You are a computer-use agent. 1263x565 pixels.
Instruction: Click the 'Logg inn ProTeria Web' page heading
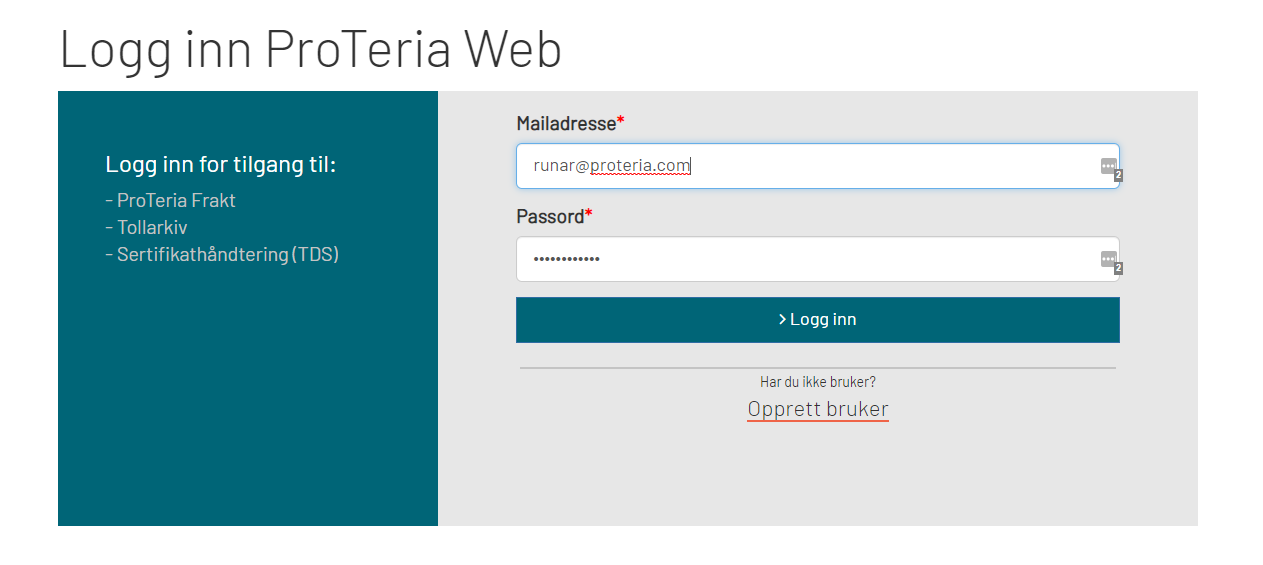(x=311, y=48)
